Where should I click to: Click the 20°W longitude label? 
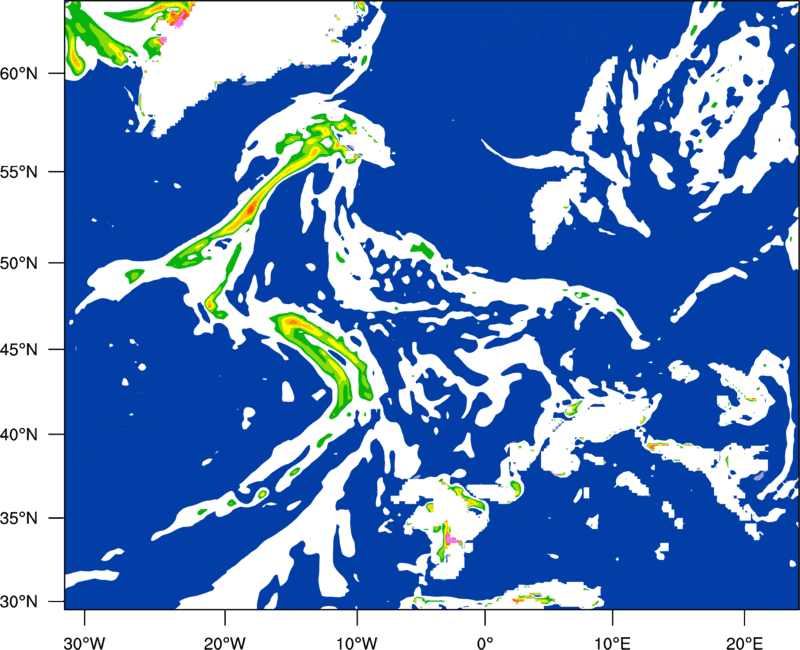pos(225,643)
